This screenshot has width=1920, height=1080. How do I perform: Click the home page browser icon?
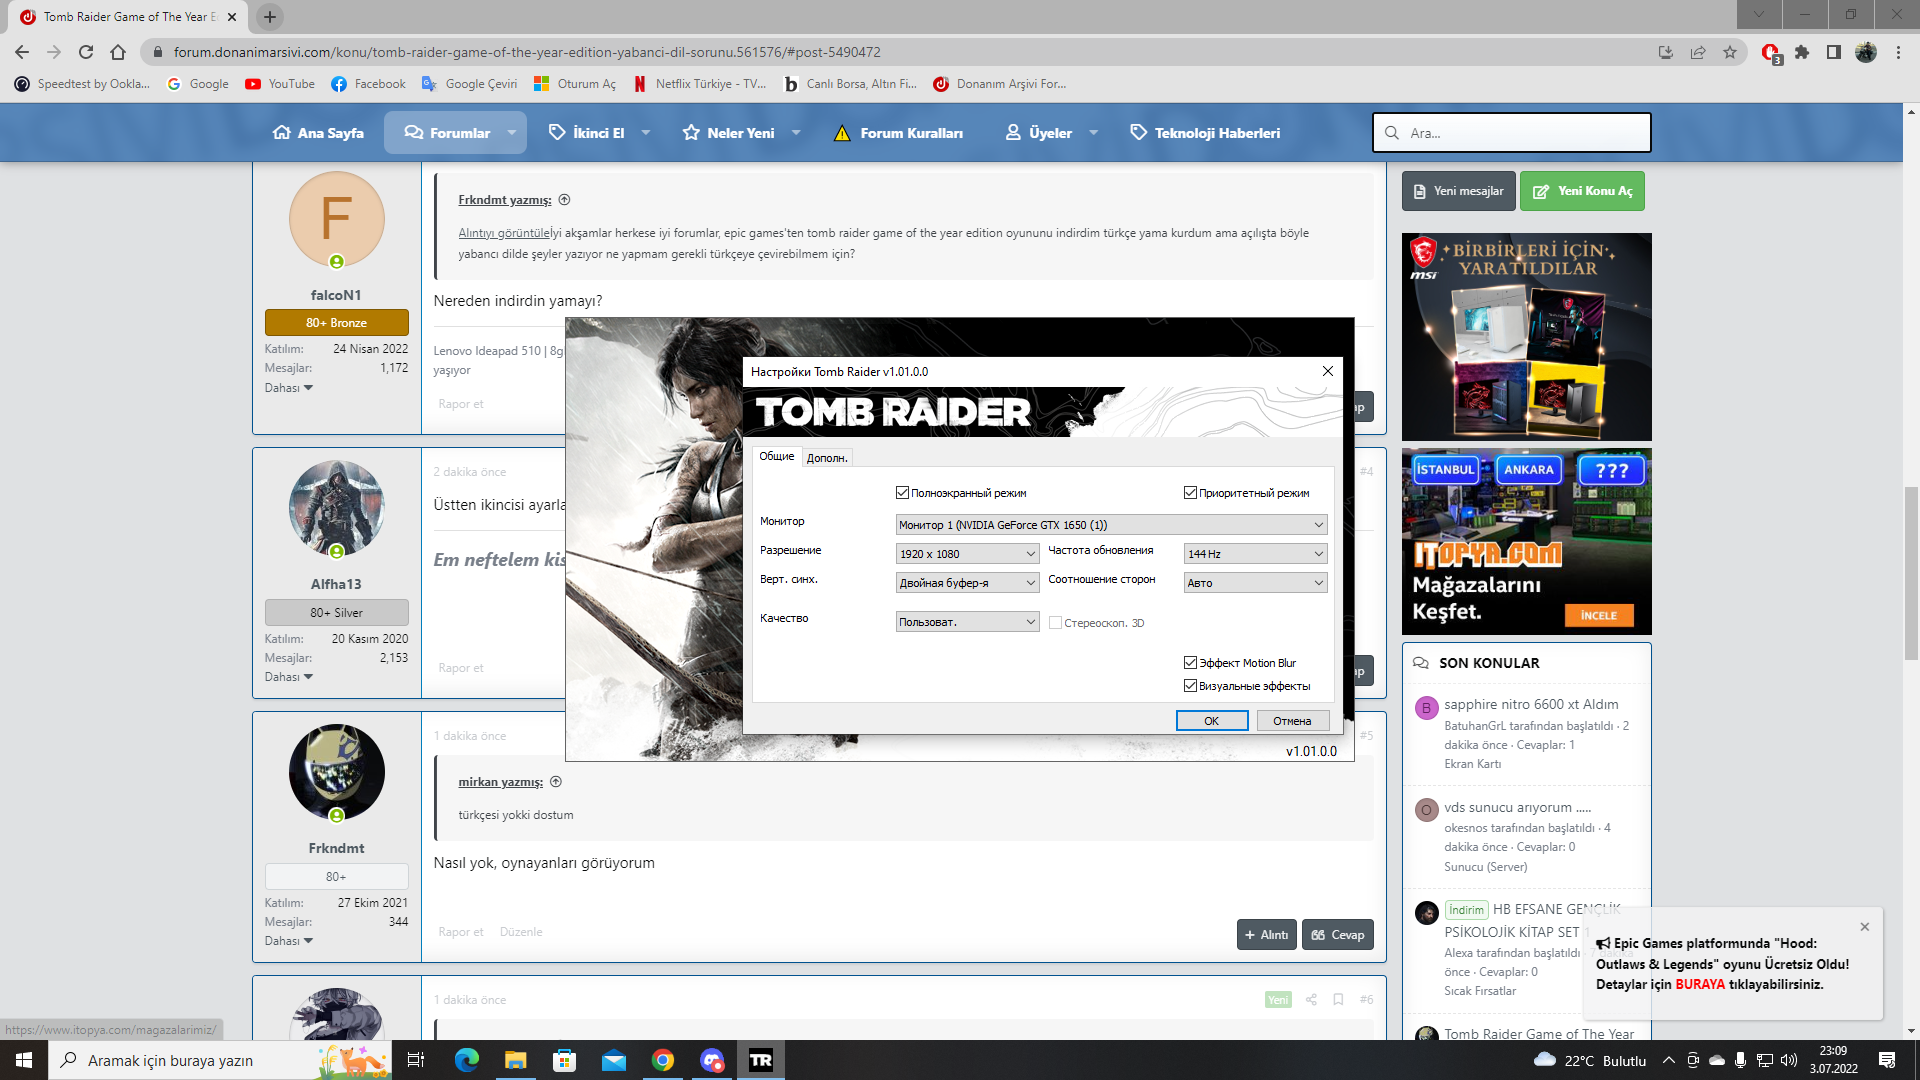tap(118, 52)
